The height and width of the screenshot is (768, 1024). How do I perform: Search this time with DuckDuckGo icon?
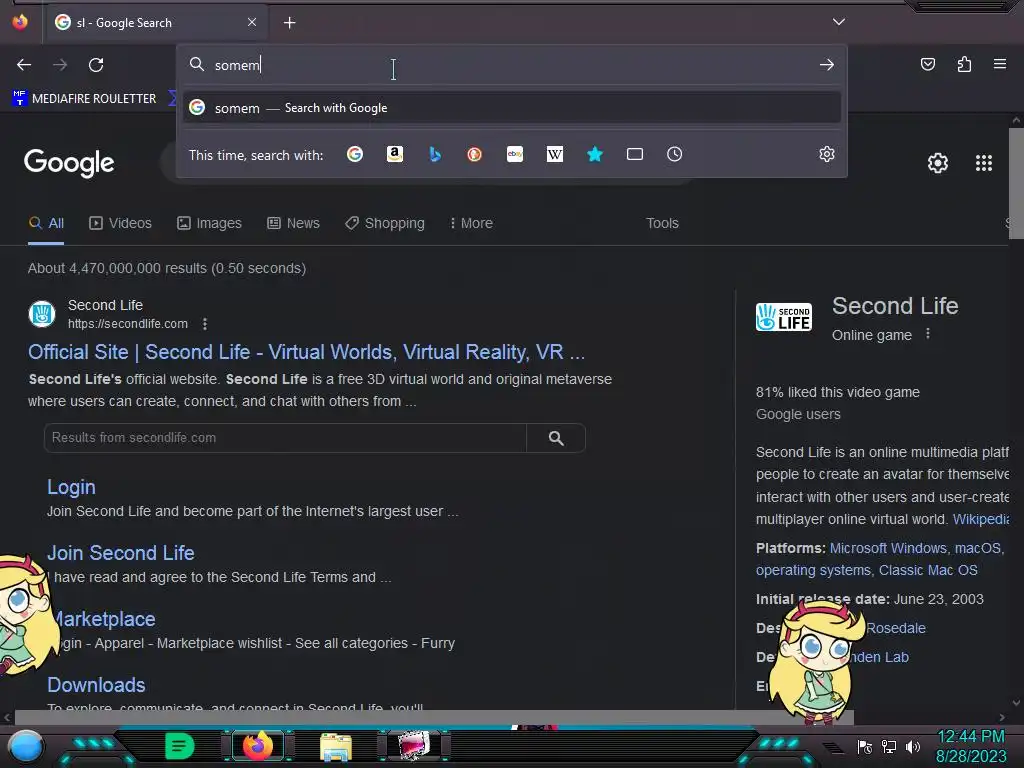point(475,154)
